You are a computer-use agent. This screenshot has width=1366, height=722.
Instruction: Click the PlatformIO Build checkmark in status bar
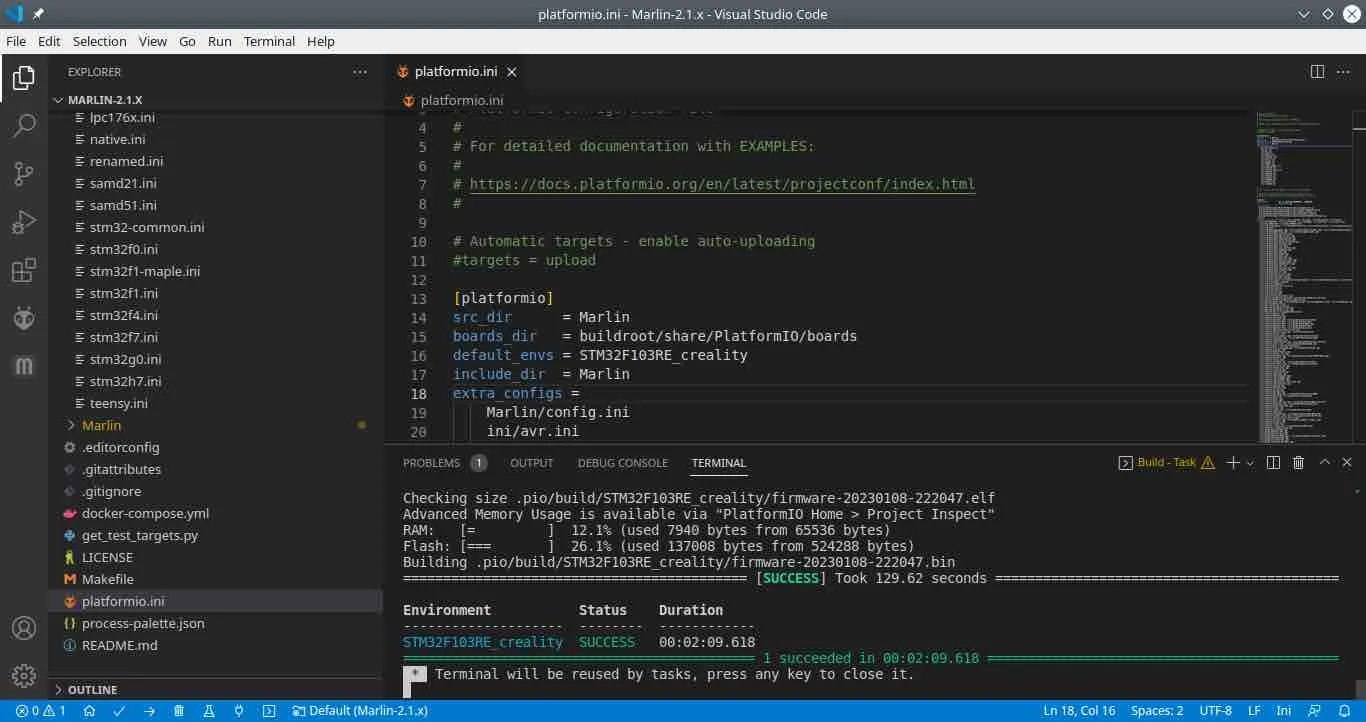tap(119, 711)
